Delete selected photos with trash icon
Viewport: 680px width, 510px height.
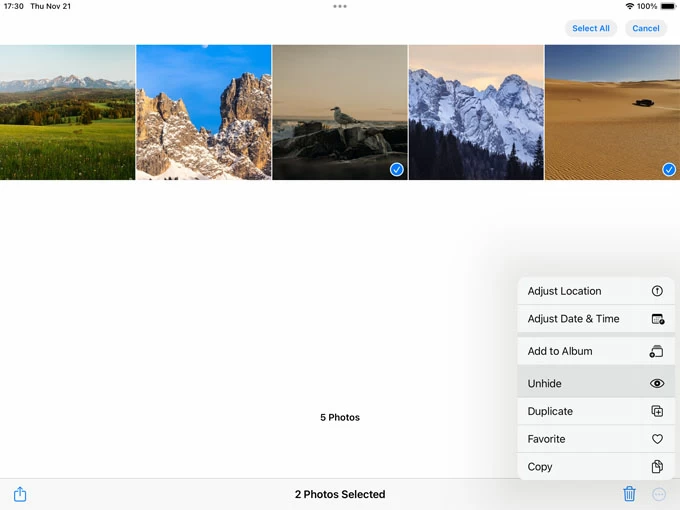point(629,494)
